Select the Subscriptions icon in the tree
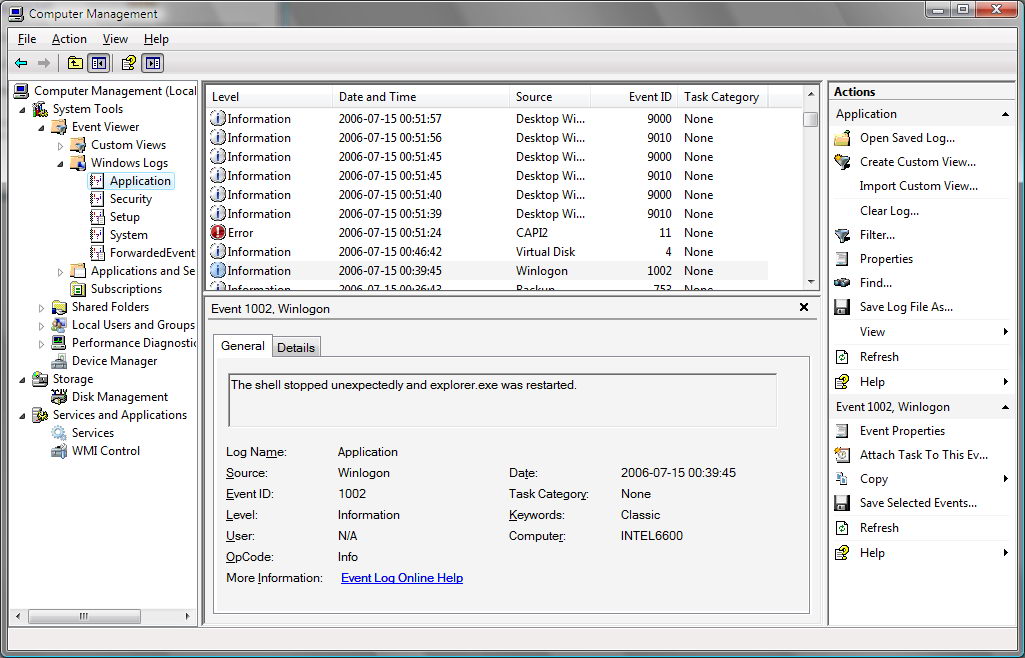The height and width of the screenshot is (658, 1025). 78,289
